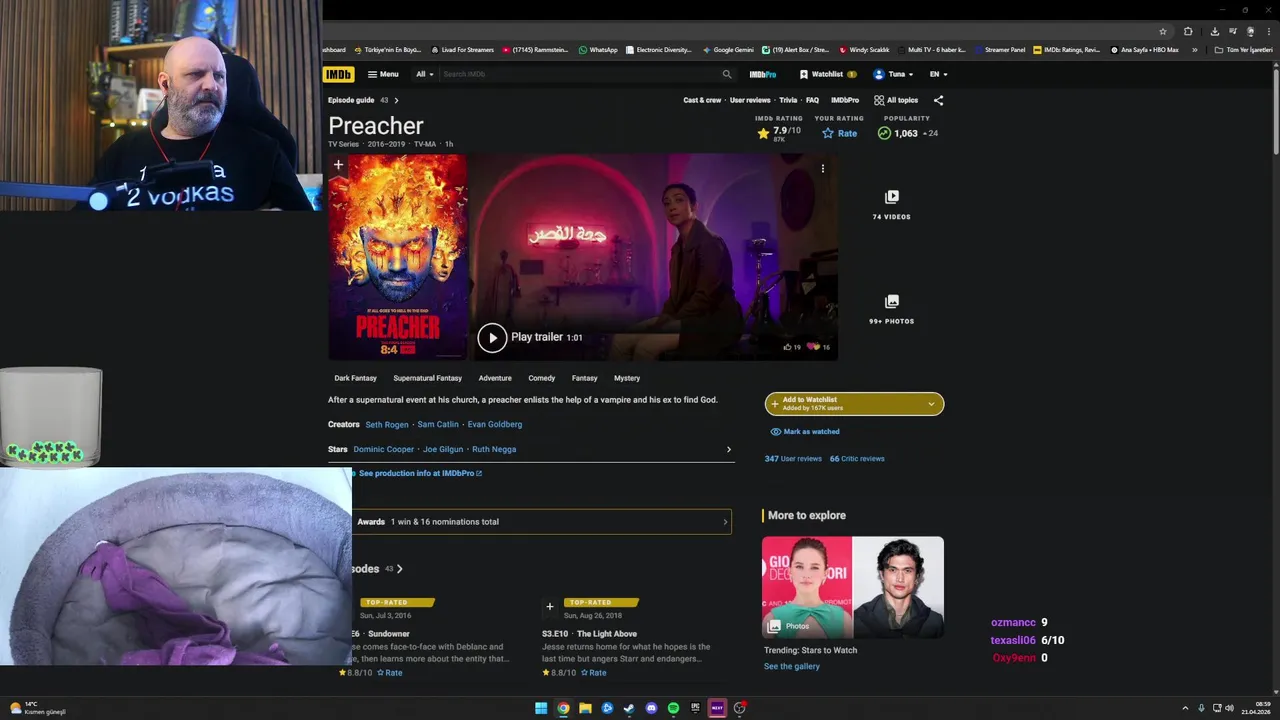Bookmark this page with the star icon
Image resolution: width=1280 pixels, height=720 pixels.
1162,31
